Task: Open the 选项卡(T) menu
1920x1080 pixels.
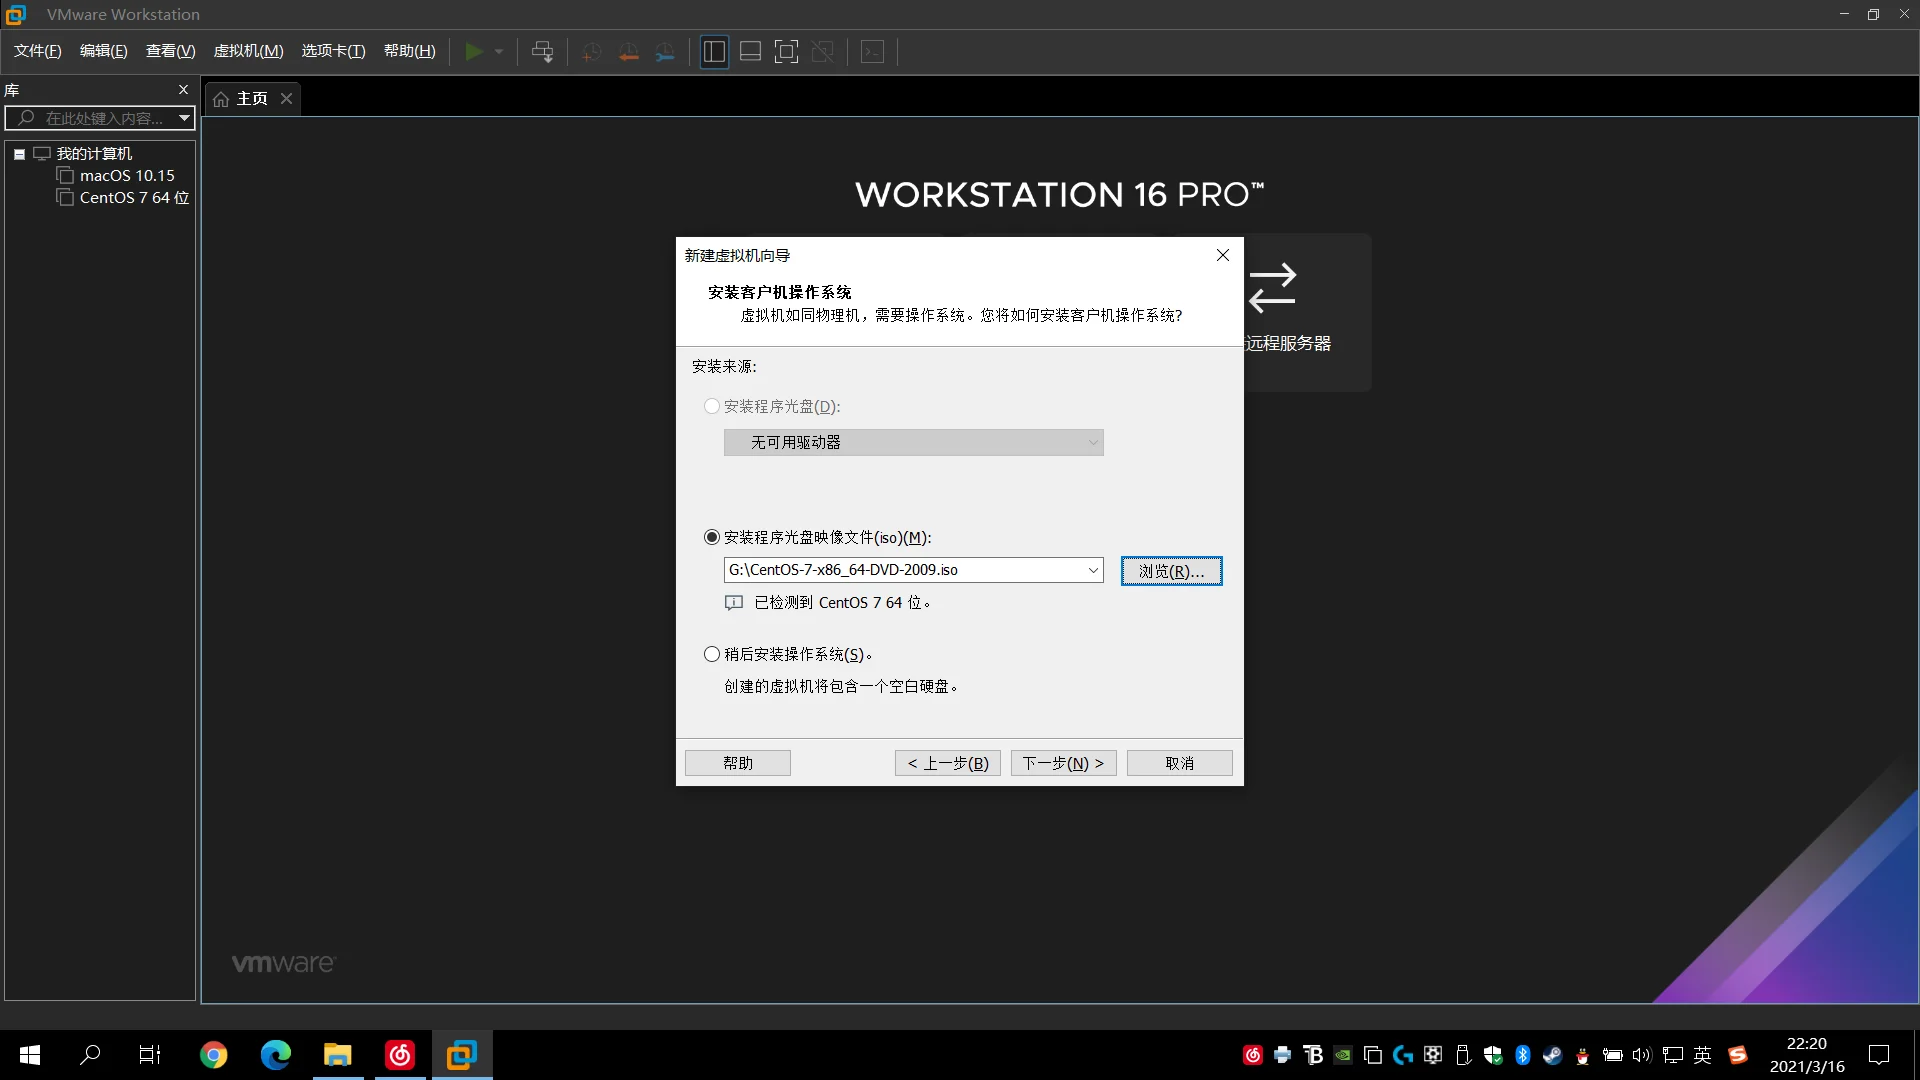Action: [333, 51]
